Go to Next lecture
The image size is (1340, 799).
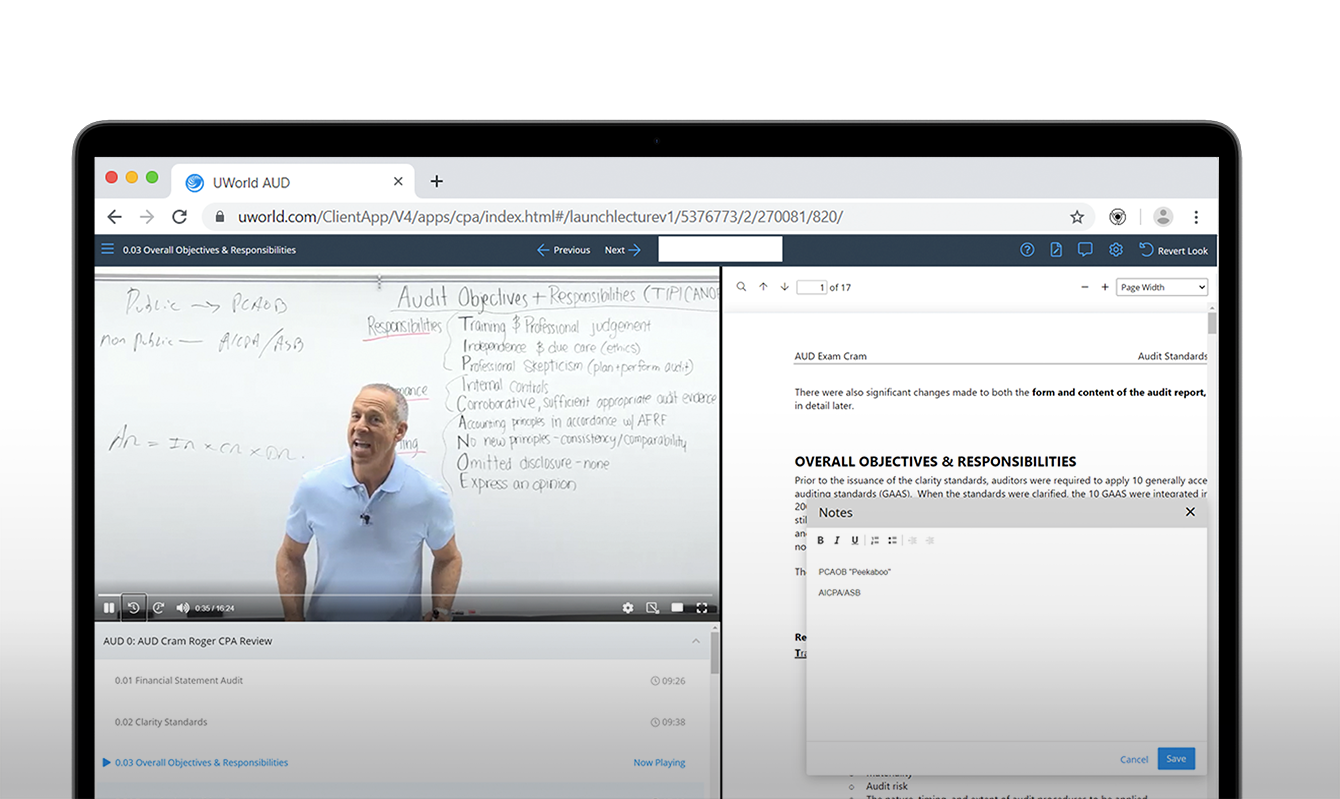coord(622,250)
